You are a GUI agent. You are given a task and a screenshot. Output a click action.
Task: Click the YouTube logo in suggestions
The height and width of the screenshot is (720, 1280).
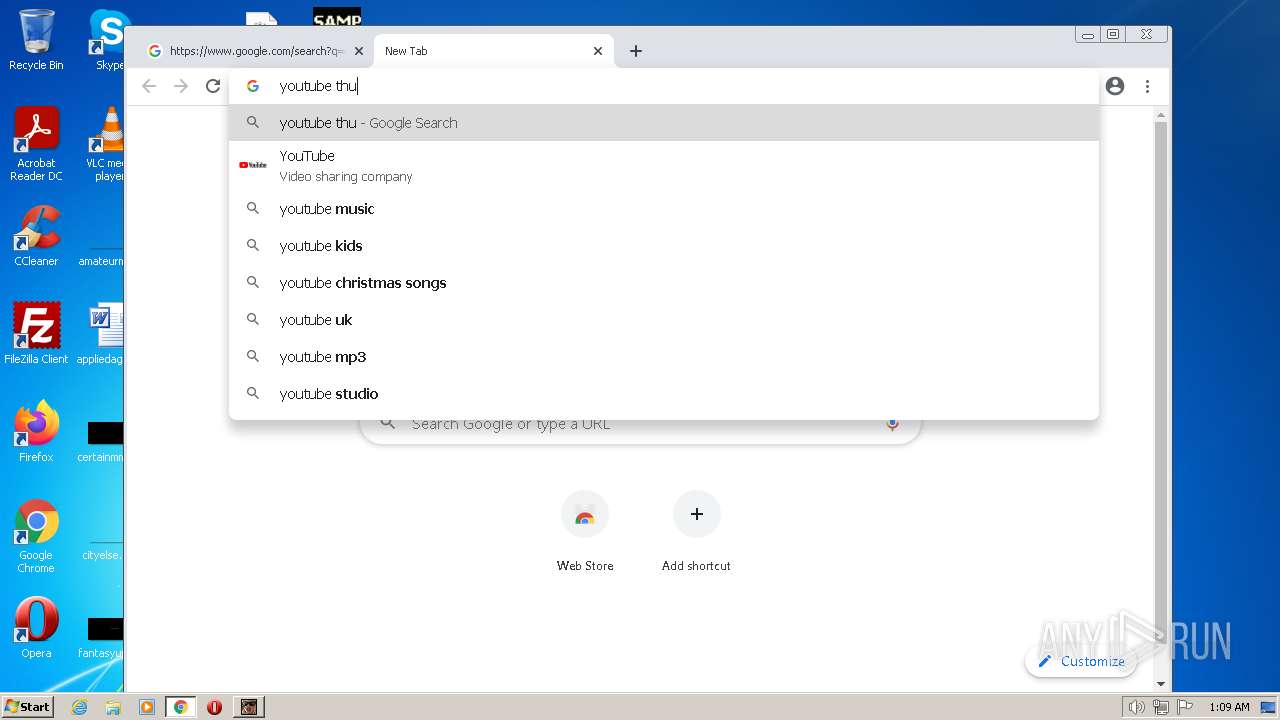[x=253, y=165]
